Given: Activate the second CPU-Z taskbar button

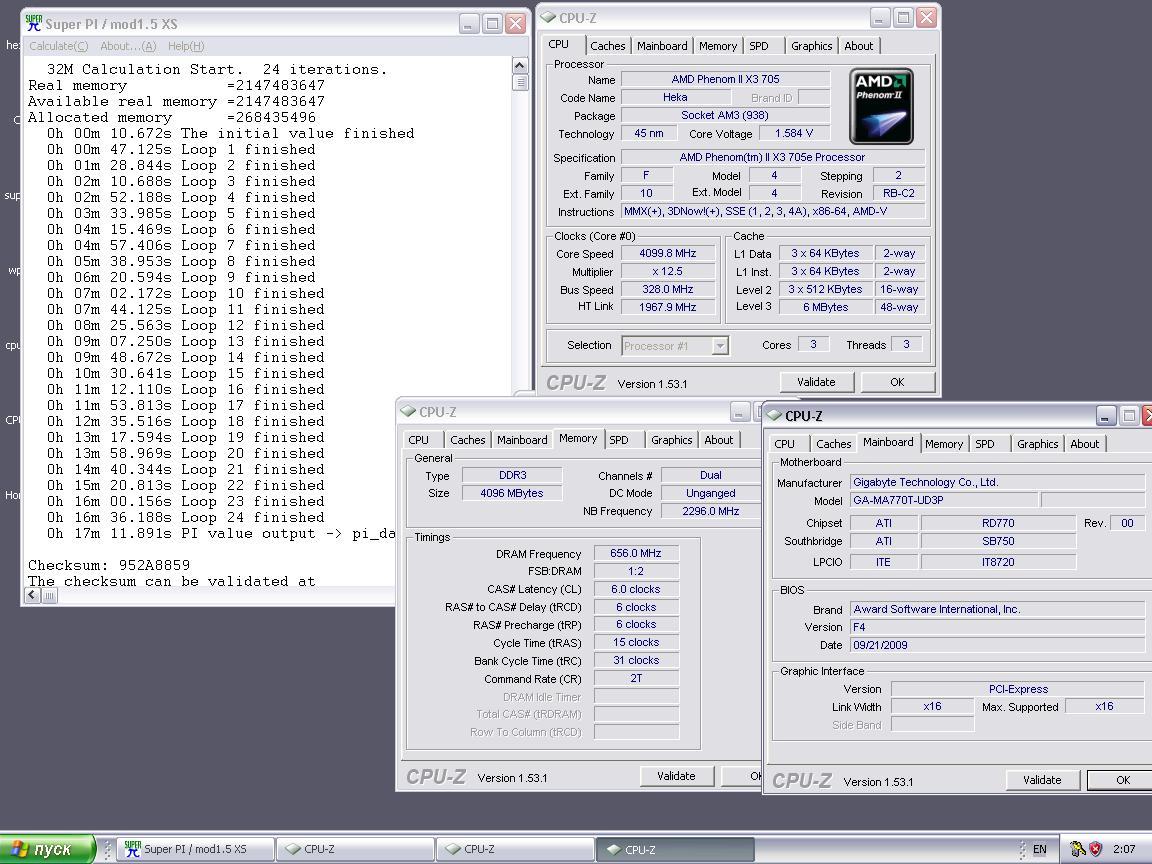Looking at the screenshot, I should (x=515, y=849).
